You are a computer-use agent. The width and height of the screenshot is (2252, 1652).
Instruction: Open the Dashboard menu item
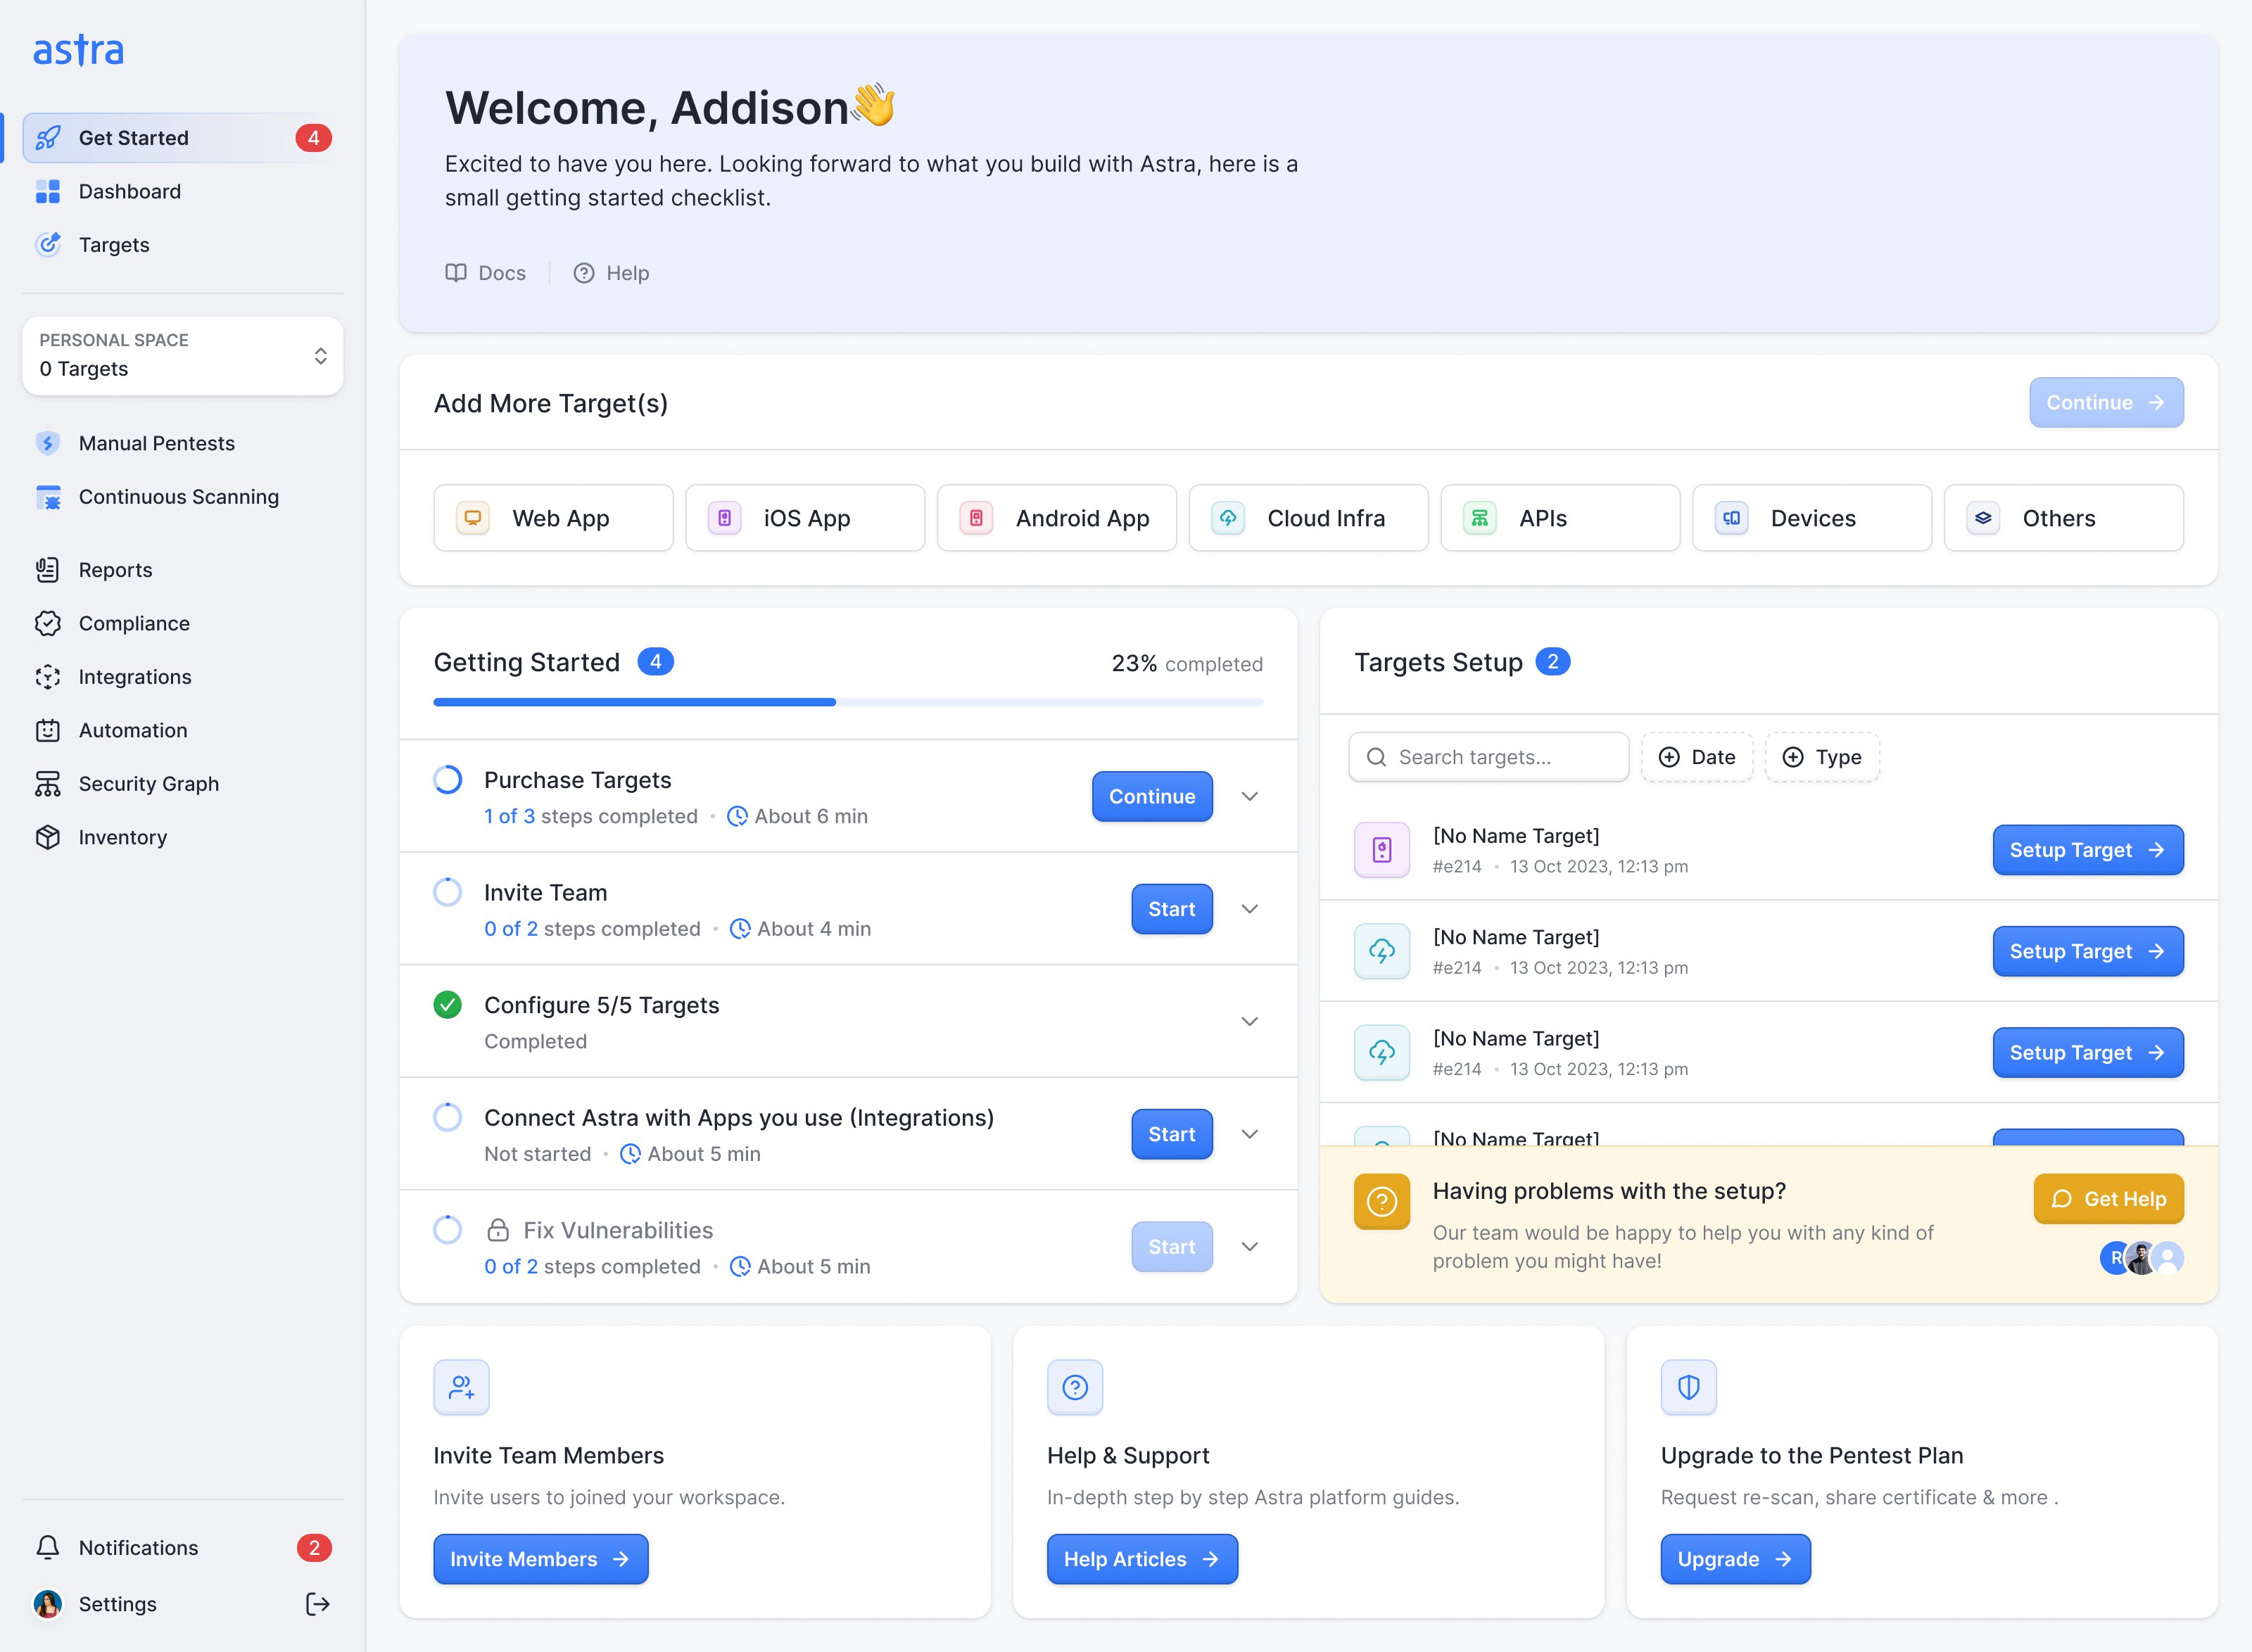pyautogui.click(x=130, y=191)
